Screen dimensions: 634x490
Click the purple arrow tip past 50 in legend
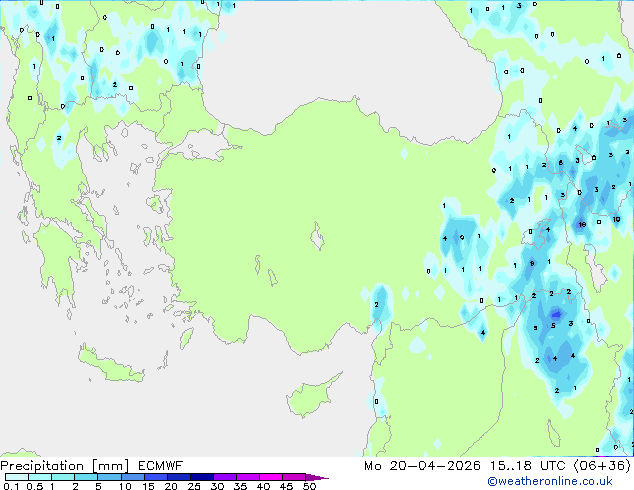(x=317, y=478)
